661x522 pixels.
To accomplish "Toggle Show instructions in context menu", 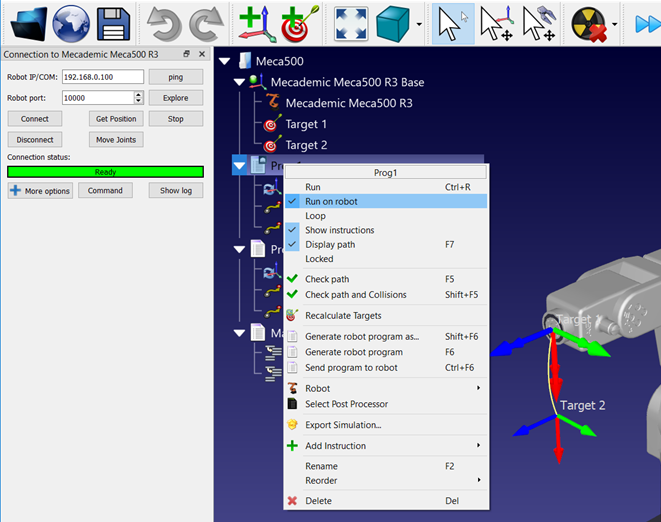I will click(339, 230).
